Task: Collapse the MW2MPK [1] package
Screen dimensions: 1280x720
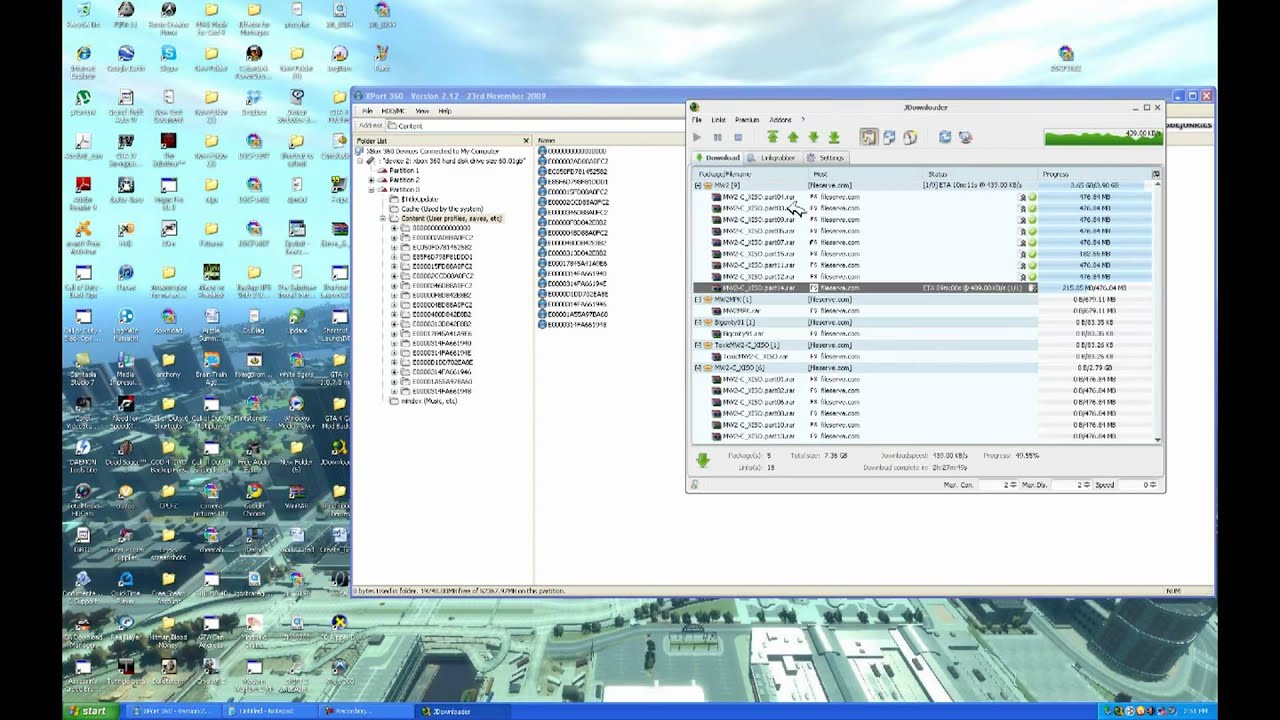Action: (698, 299)
